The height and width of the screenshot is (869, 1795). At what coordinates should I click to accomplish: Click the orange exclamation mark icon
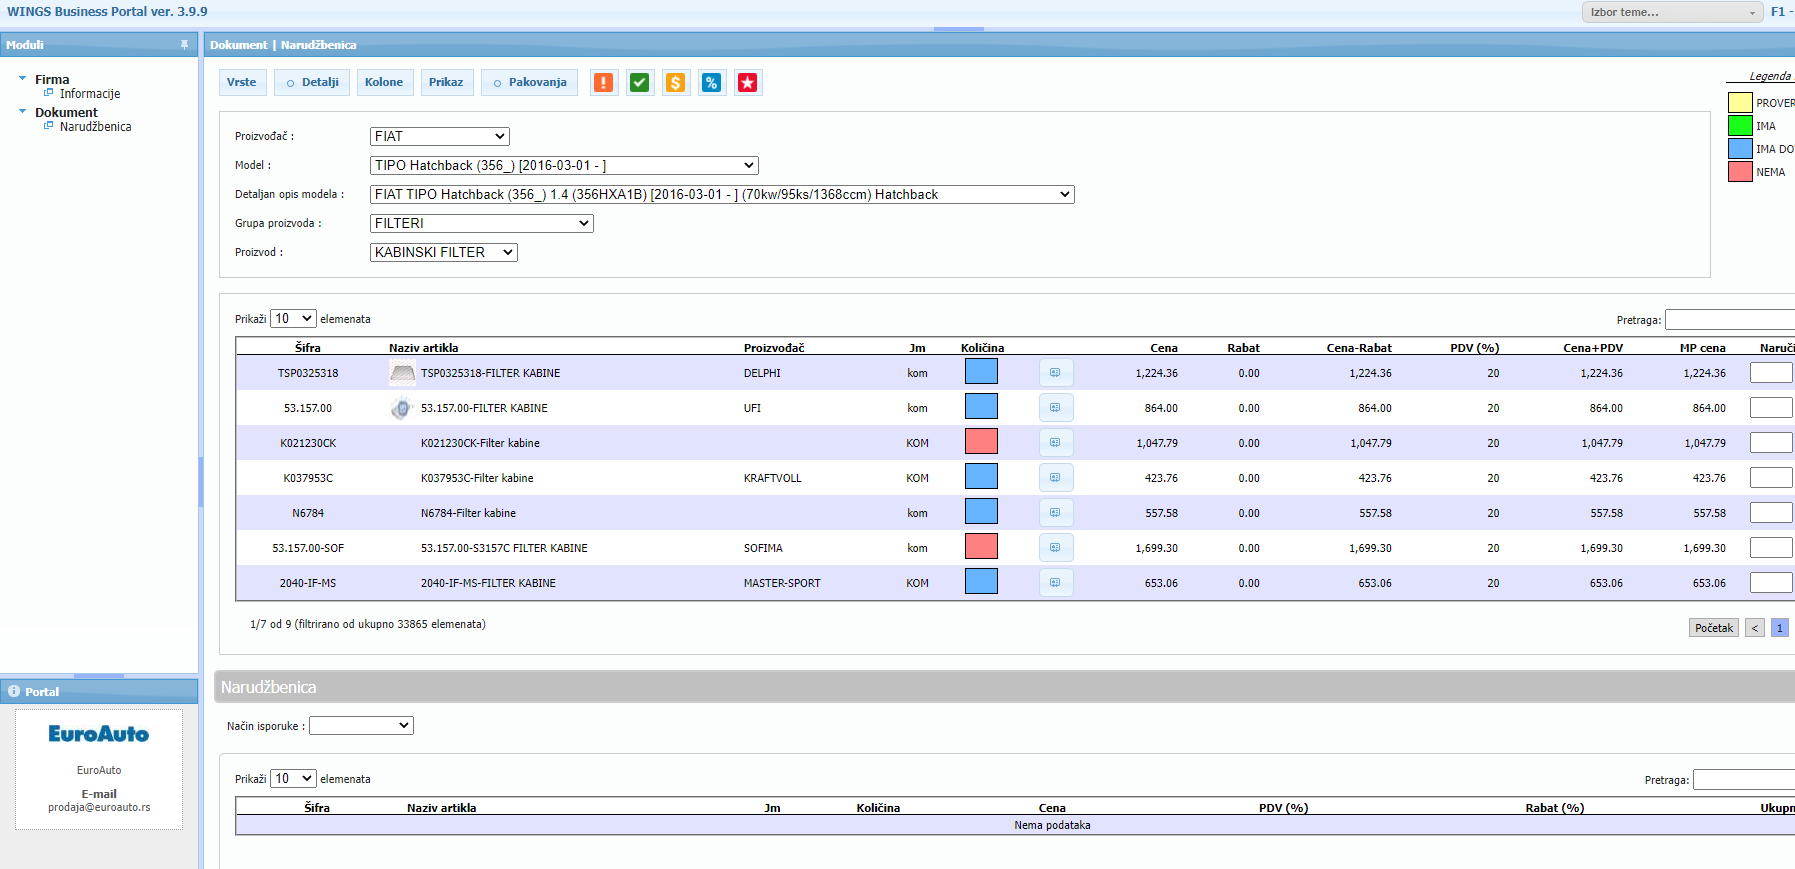click(x=603, y=83)
